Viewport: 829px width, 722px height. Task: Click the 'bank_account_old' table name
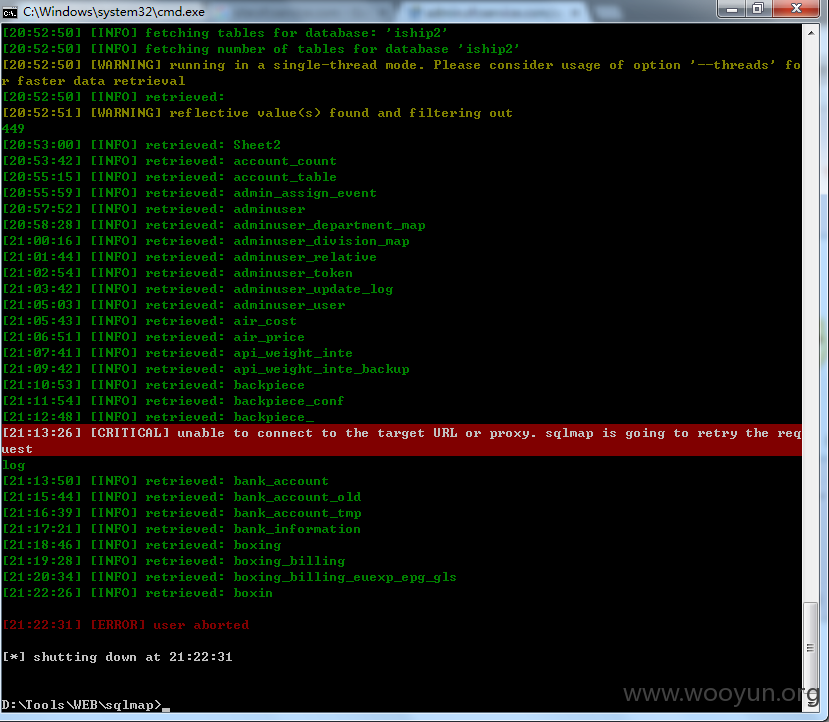click(x=297, y=497)
